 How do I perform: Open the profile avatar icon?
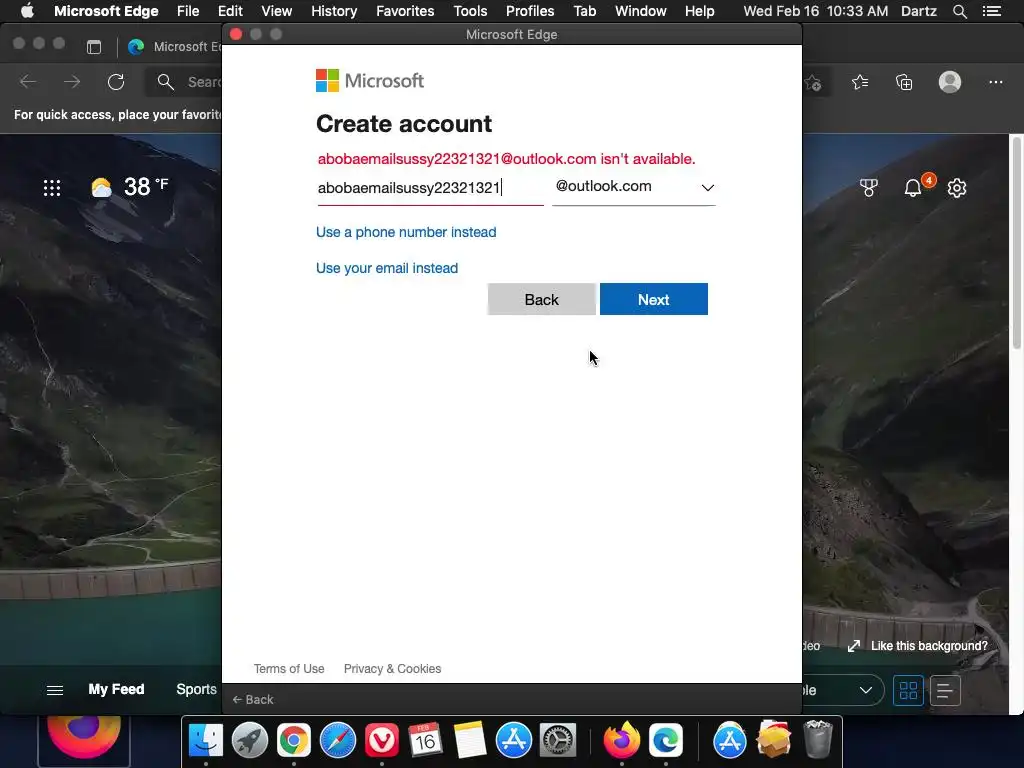click(x=950, y=82)
